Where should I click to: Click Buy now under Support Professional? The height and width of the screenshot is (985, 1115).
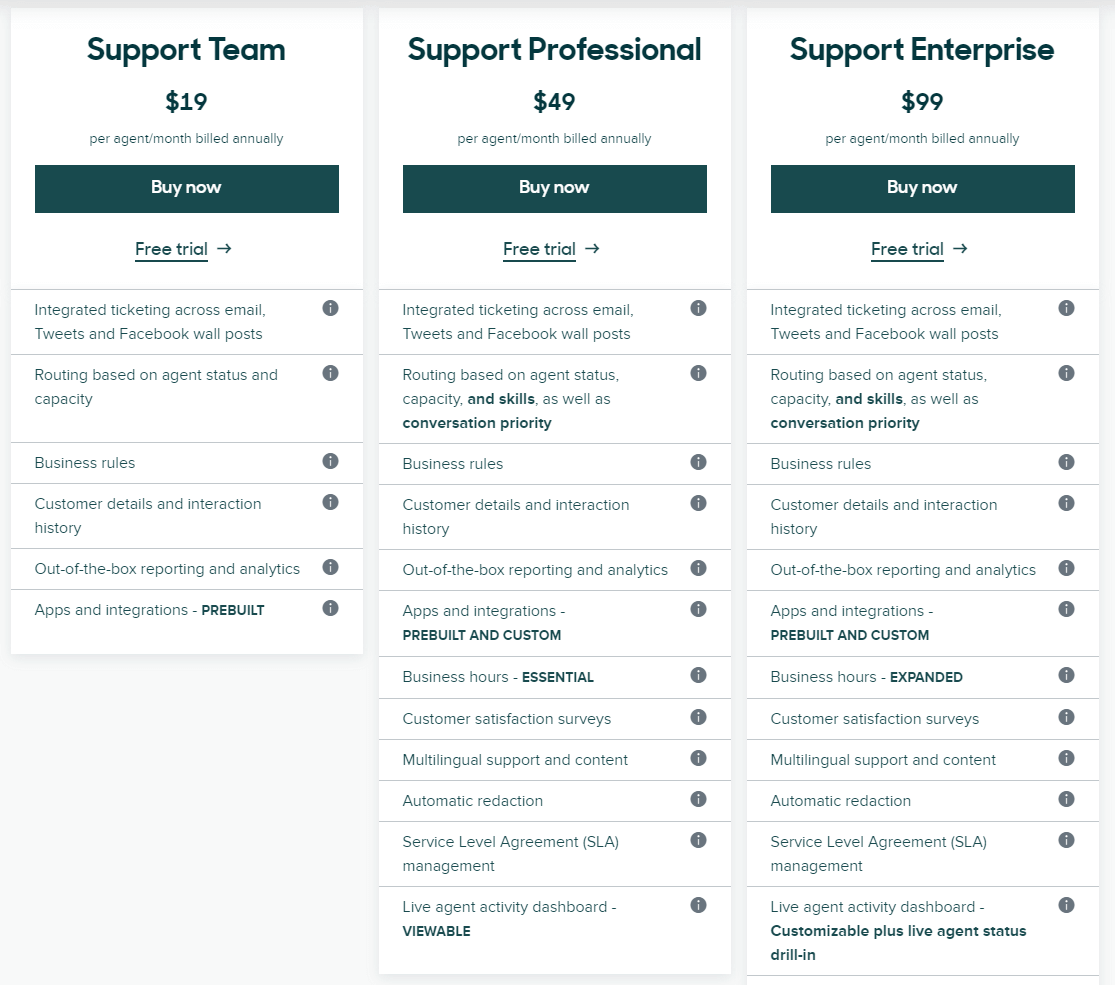[555, 188]
